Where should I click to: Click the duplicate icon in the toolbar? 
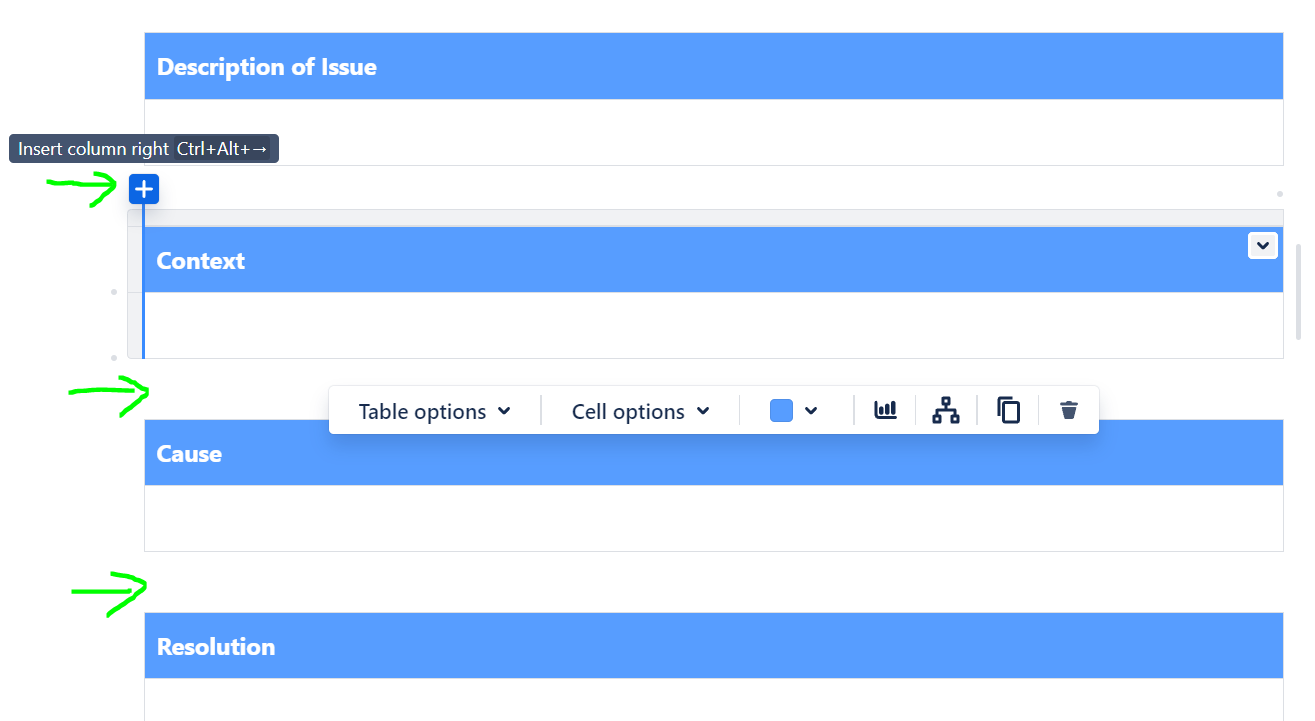pos(1007,409)
